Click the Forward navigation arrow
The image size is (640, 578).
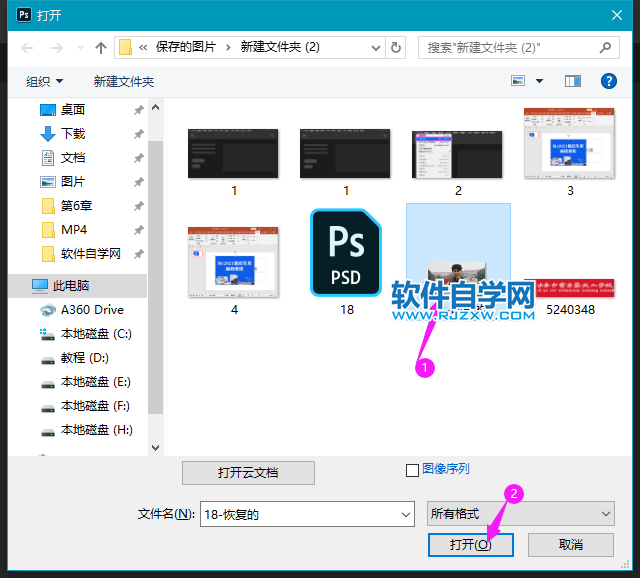point(57,48)
